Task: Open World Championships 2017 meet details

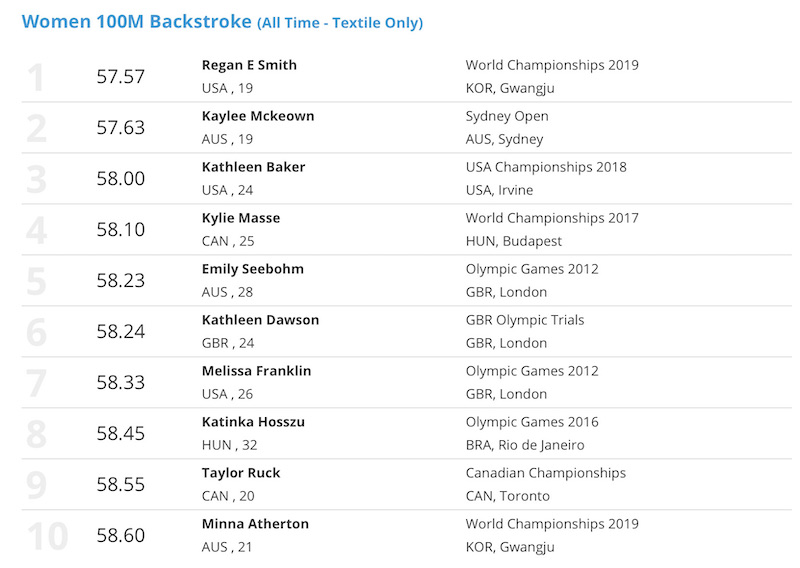Action: [x=552, y=218]
